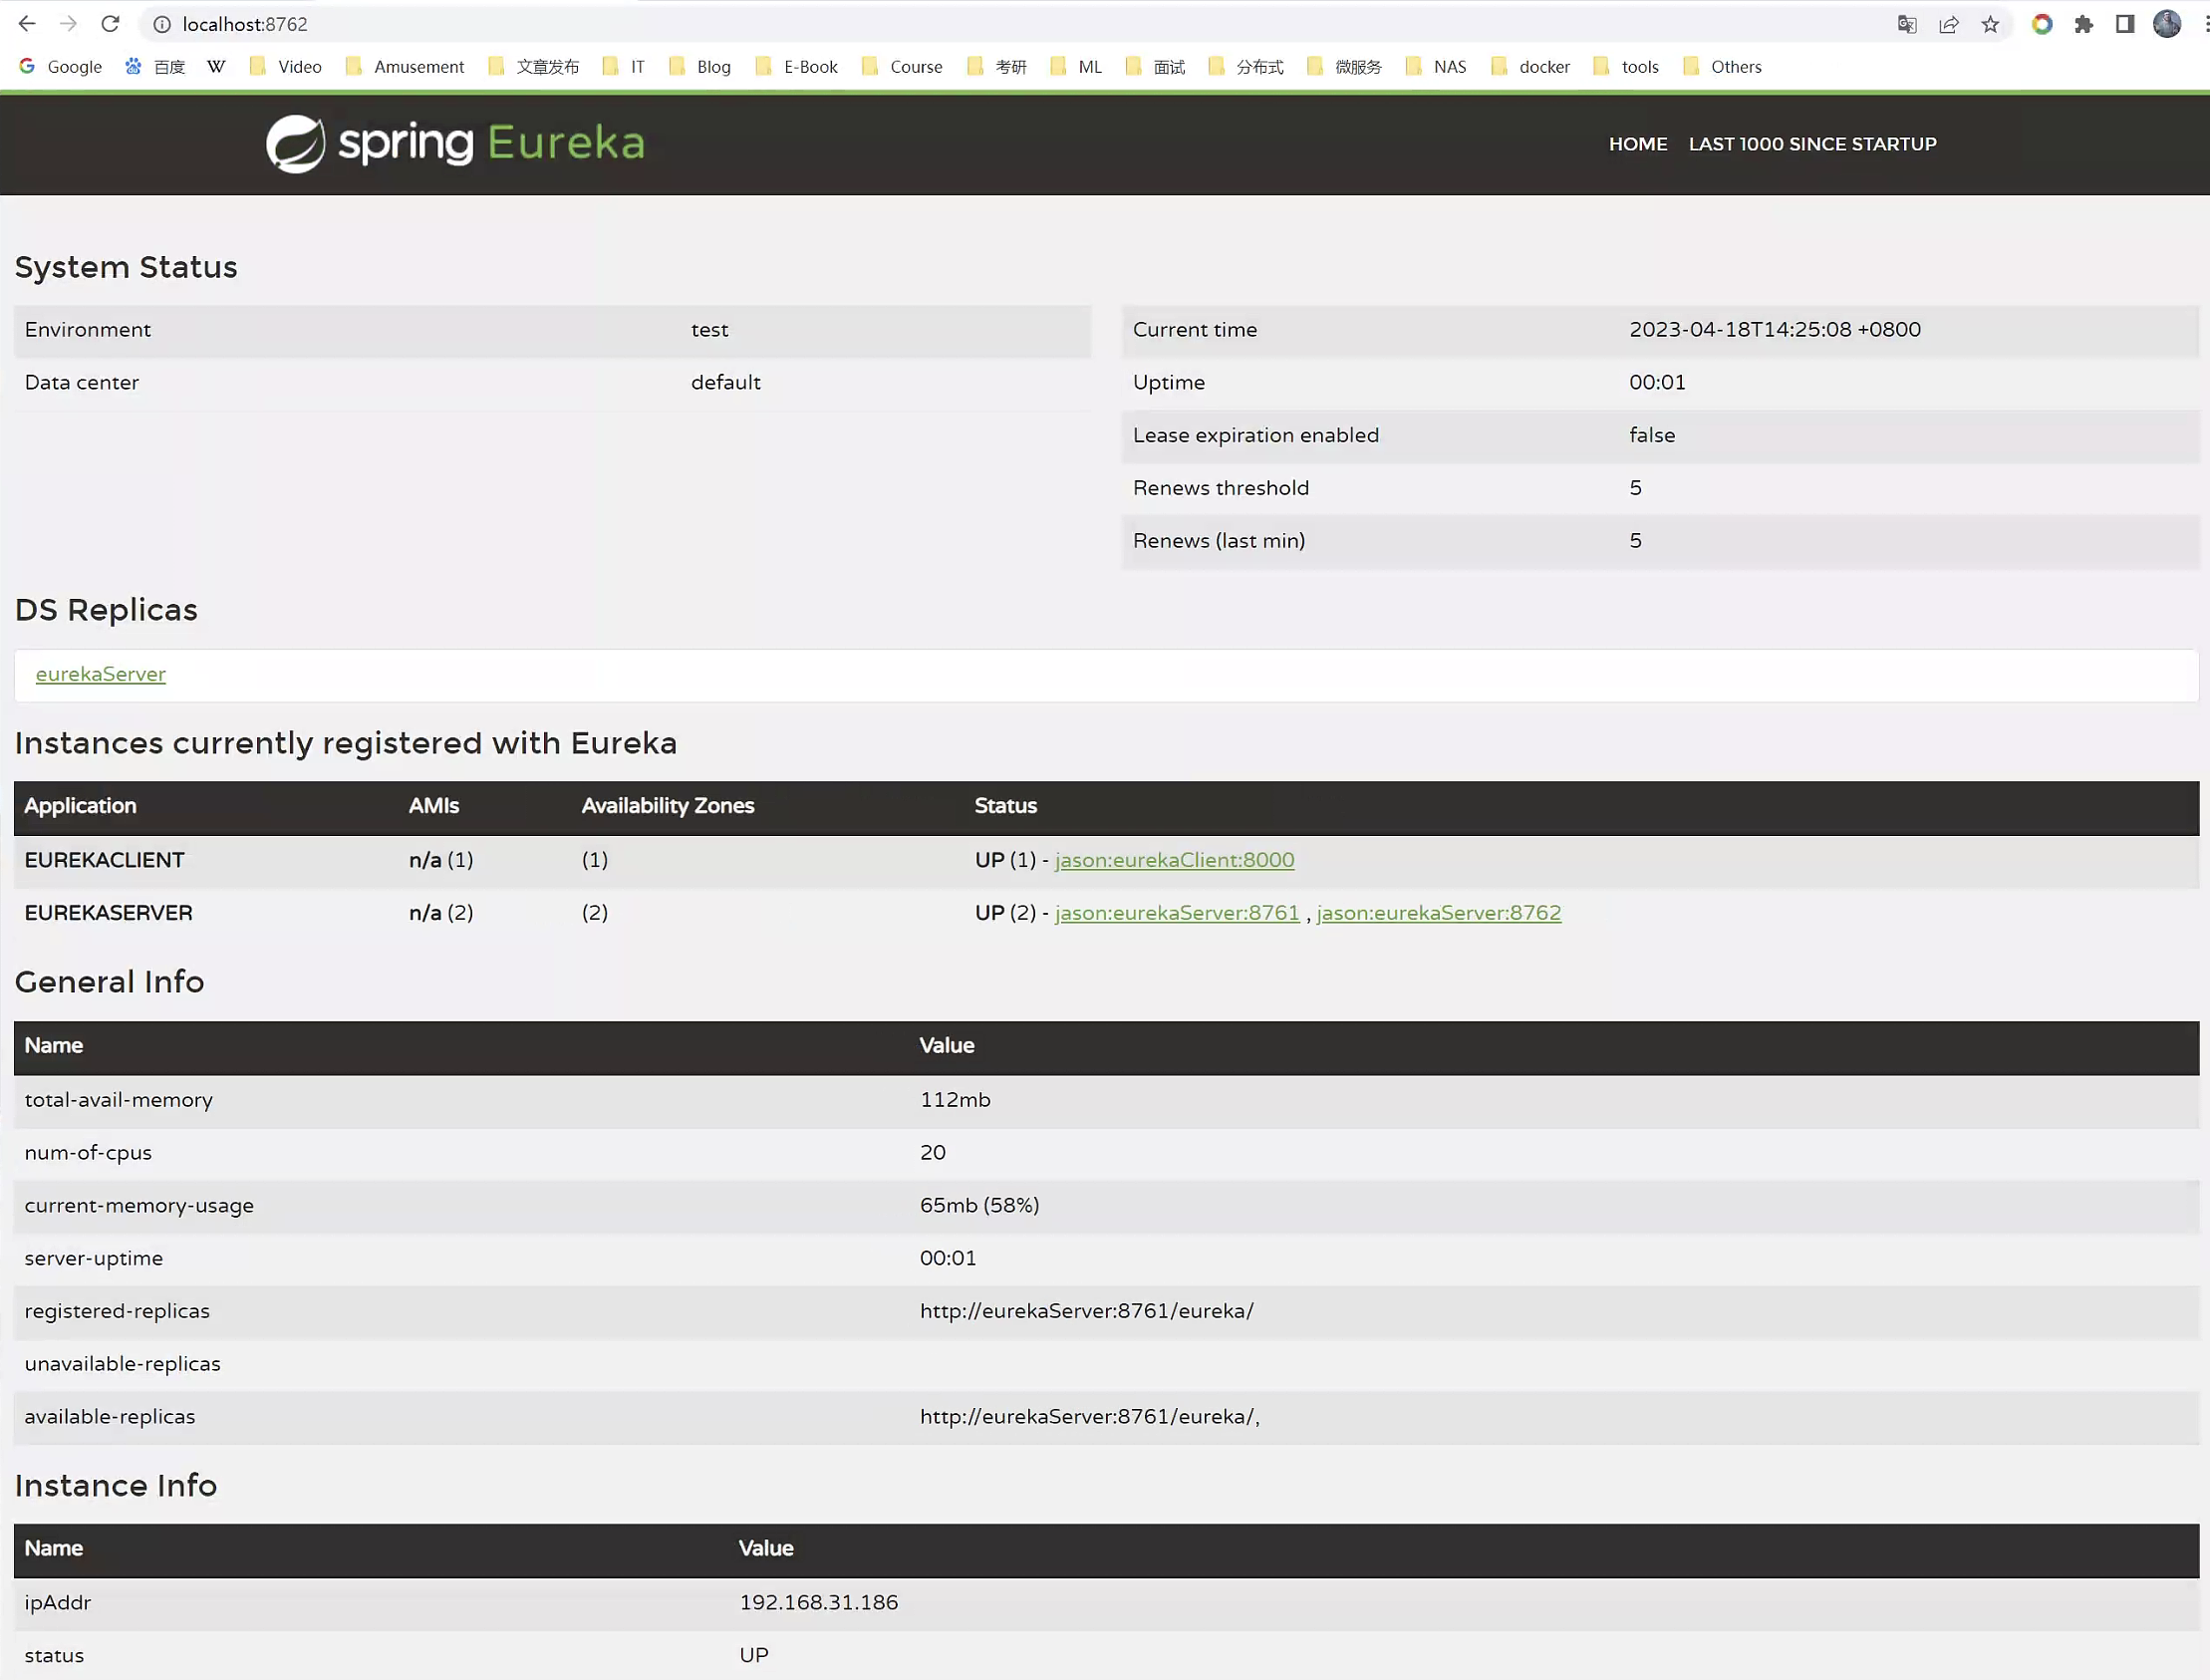2210x1680 pixels.
Task: Open the Wikipedia W bookmark
Action: 216,67
